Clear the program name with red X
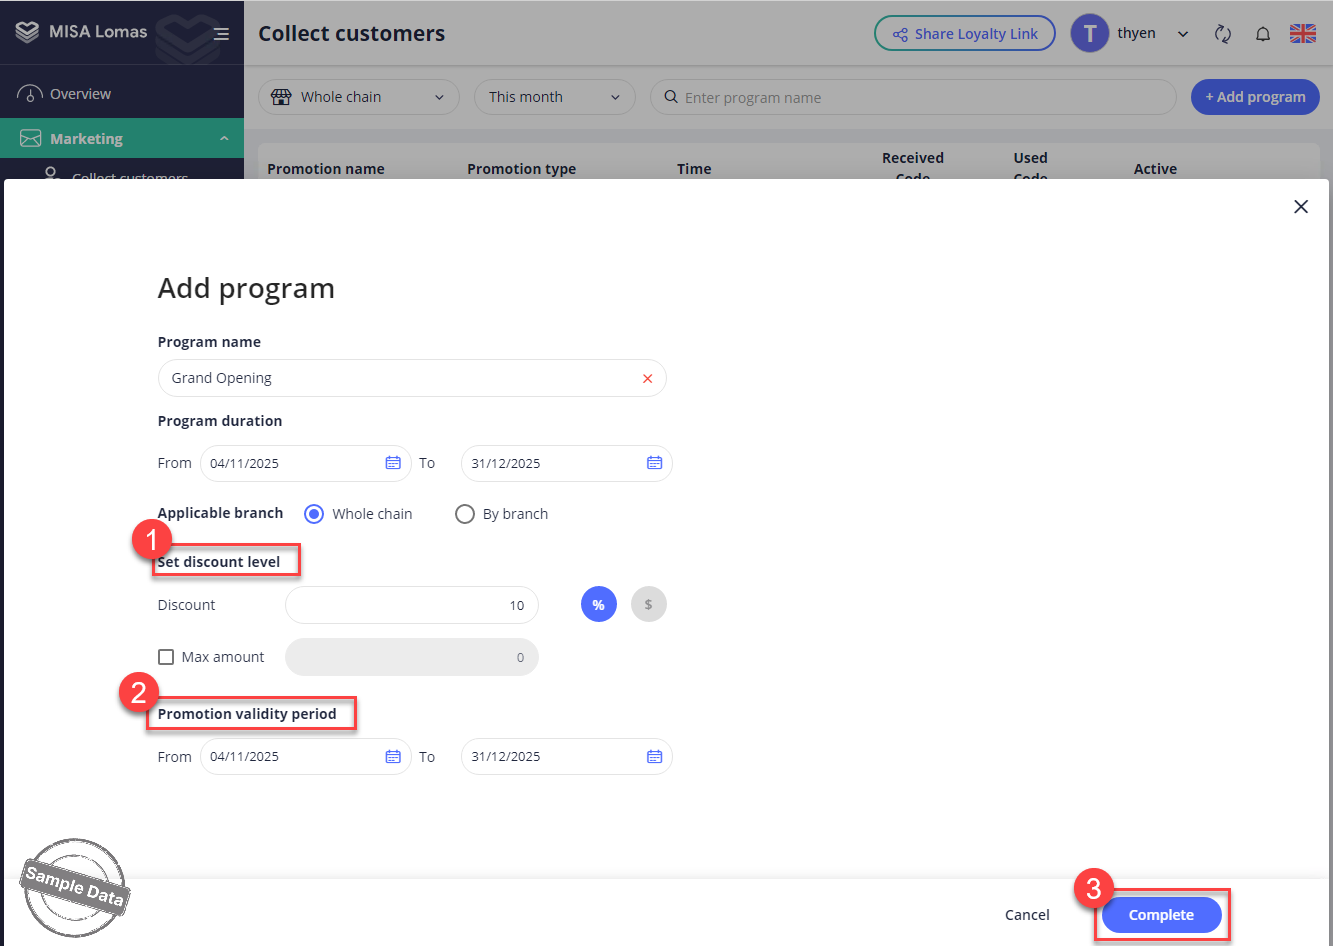 tap(647, 379)
